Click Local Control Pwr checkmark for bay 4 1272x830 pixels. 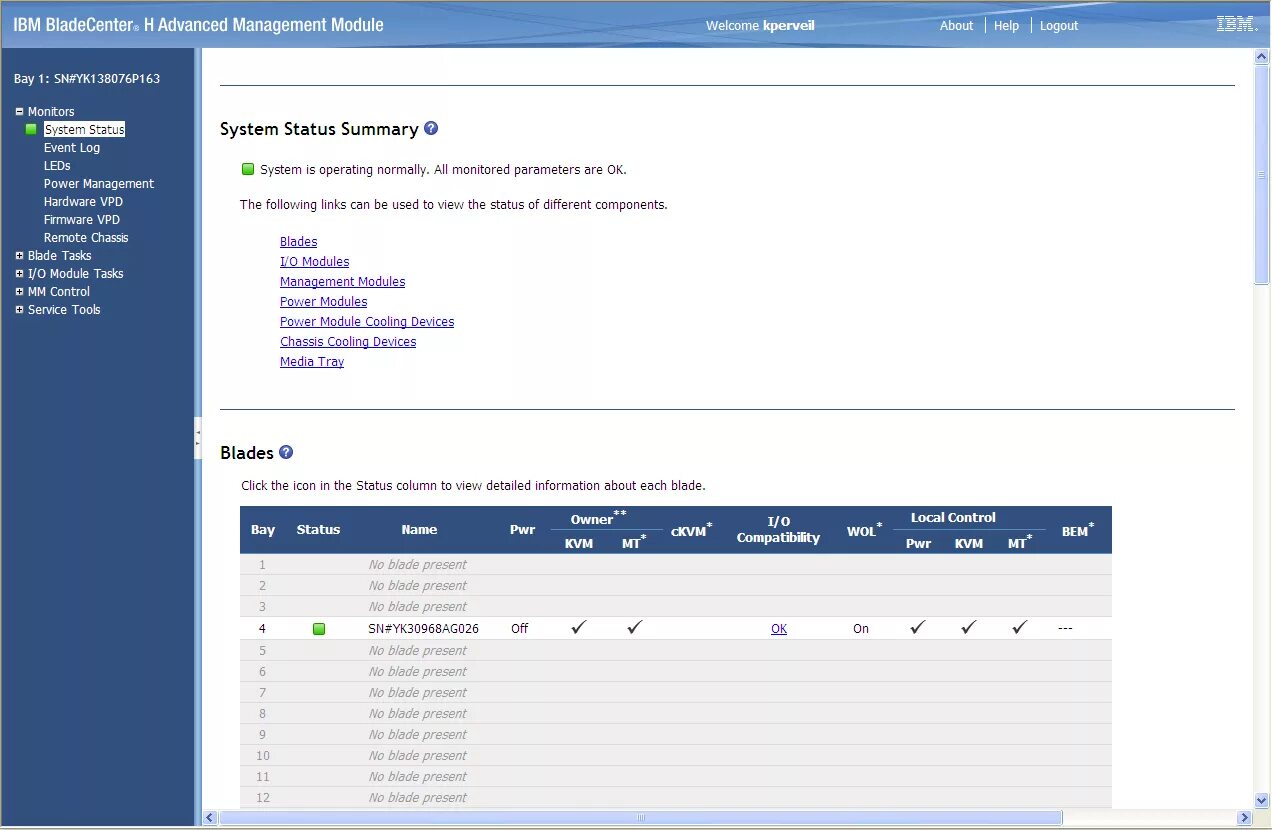tap(918, 628)
